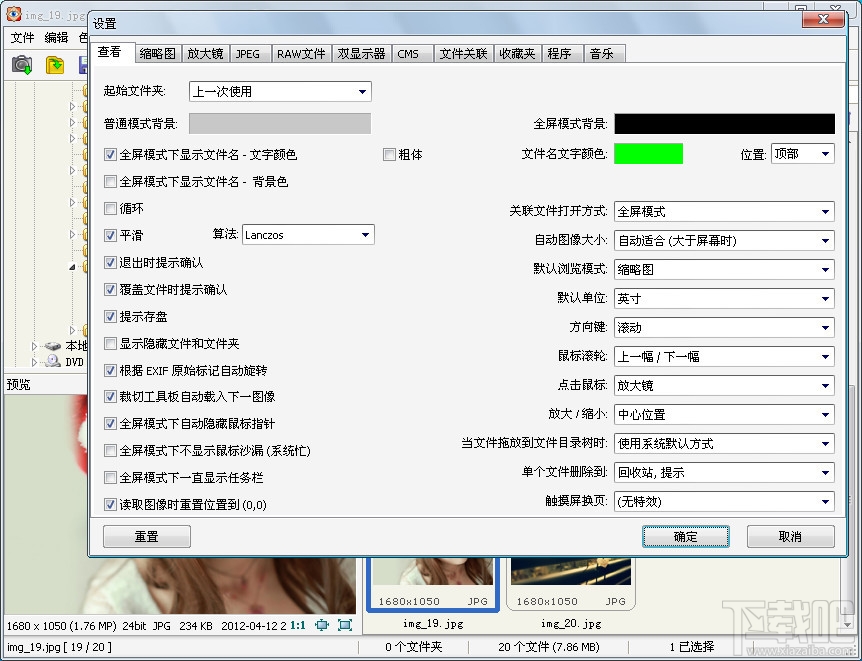
Task: Switch to the JPEG settings tab
Action: [x=250, y=54]
